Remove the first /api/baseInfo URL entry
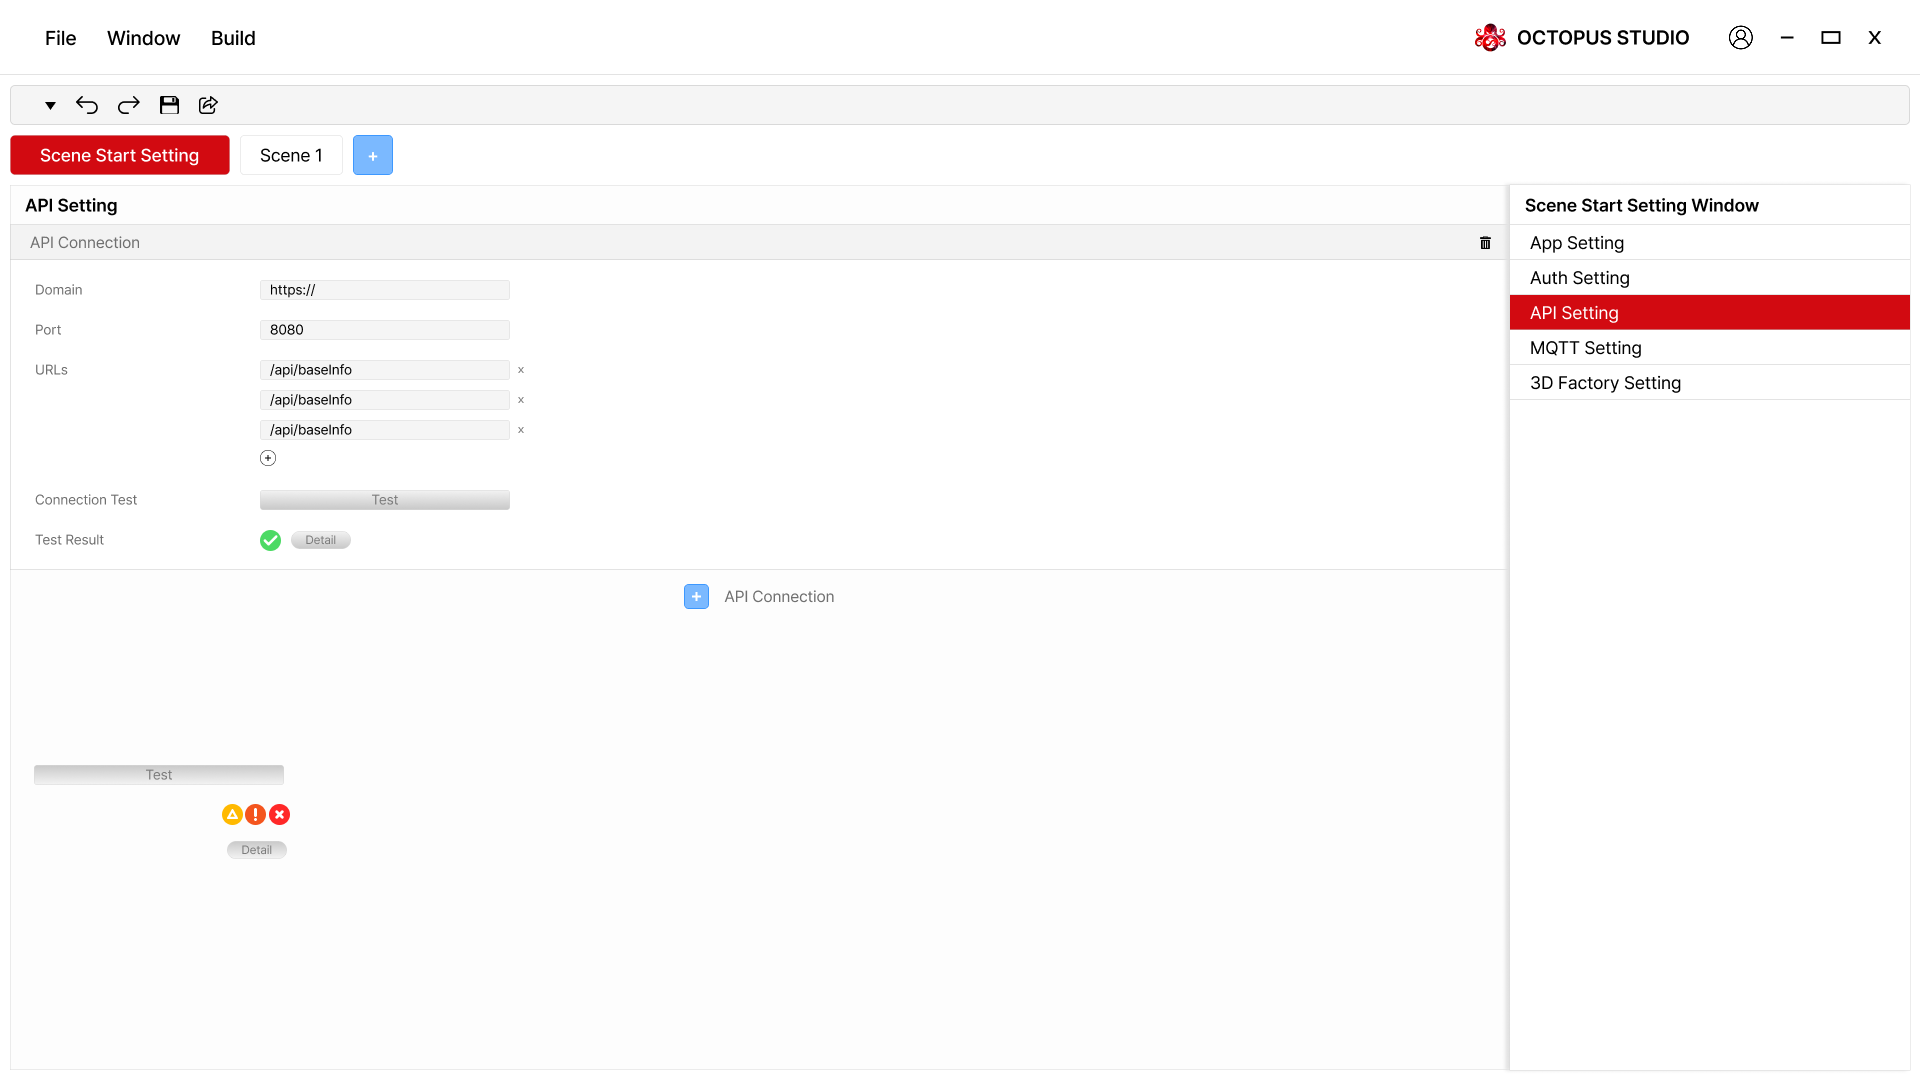1920x1080 pixels. [521, 370]
